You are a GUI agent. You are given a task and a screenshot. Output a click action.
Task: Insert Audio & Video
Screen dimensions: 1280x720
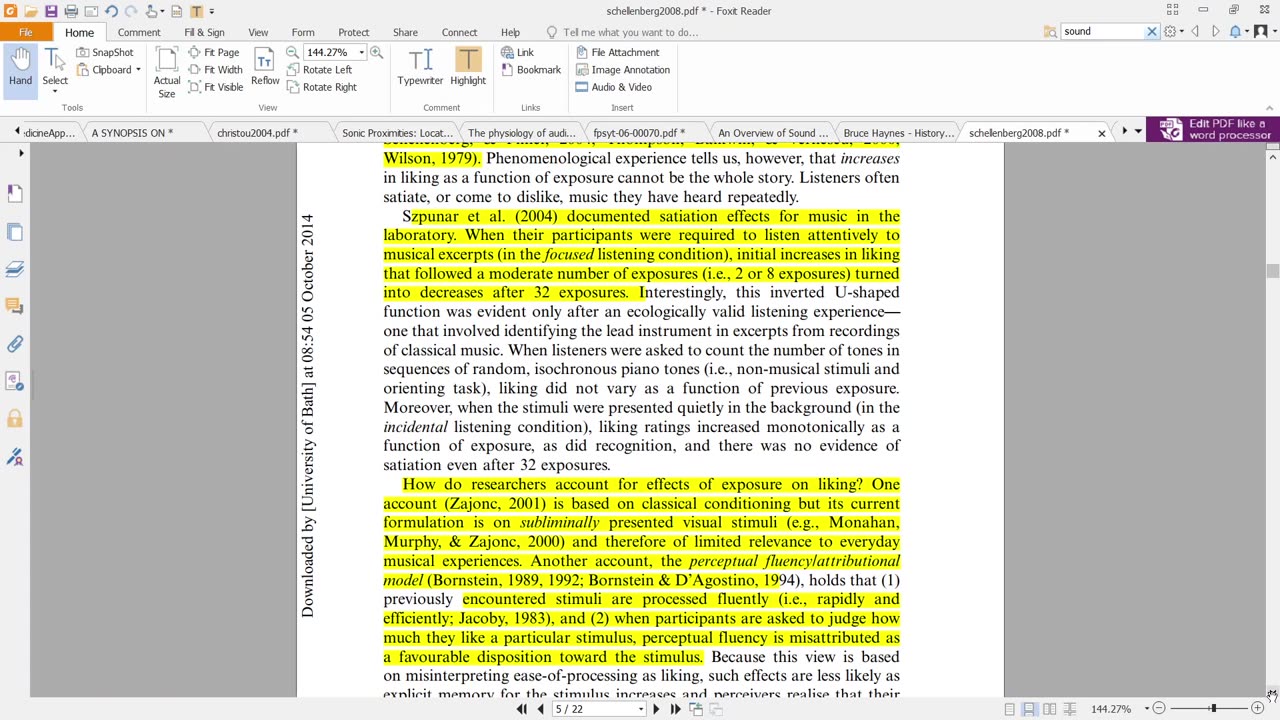coord(614,87)
